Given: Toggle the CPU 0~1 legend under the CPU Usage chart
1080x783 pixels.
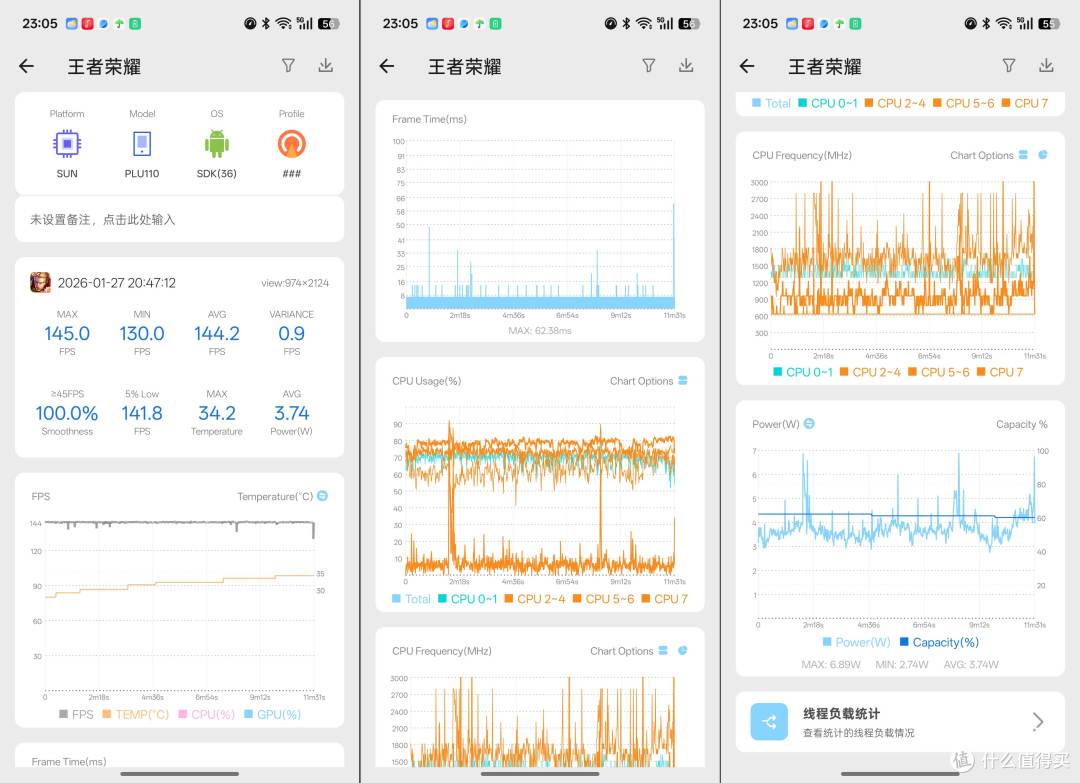Looking at the screenshot, I should (x=467, y=599).
